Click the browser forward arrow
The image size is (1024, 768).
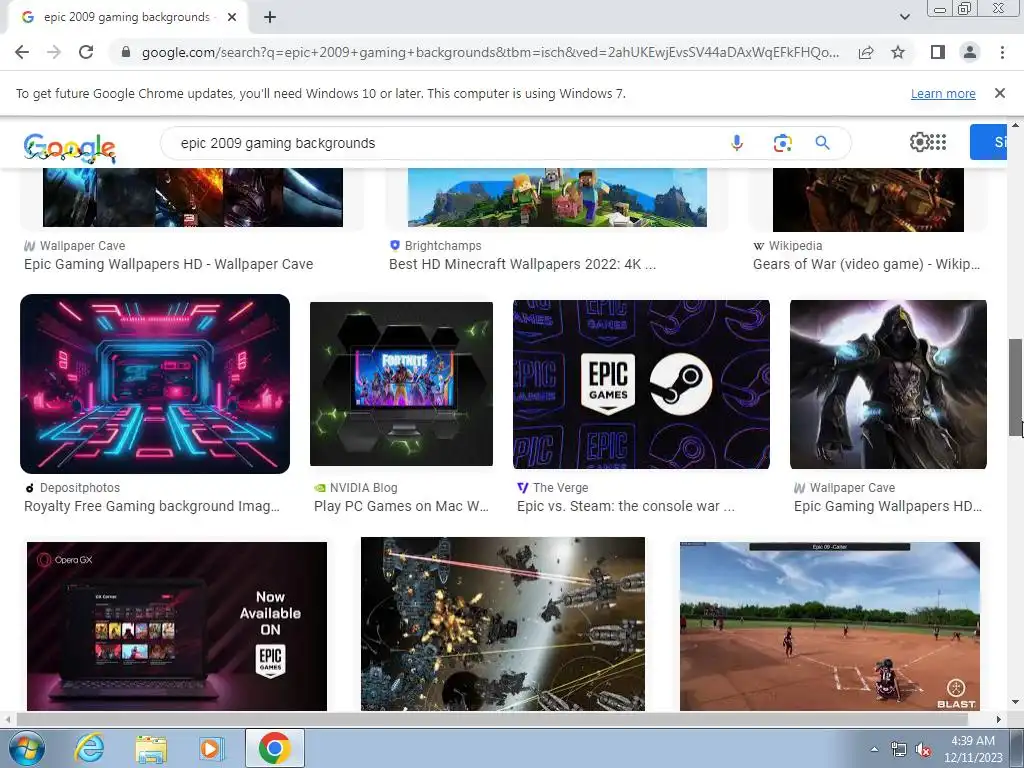tap(54, 52)
